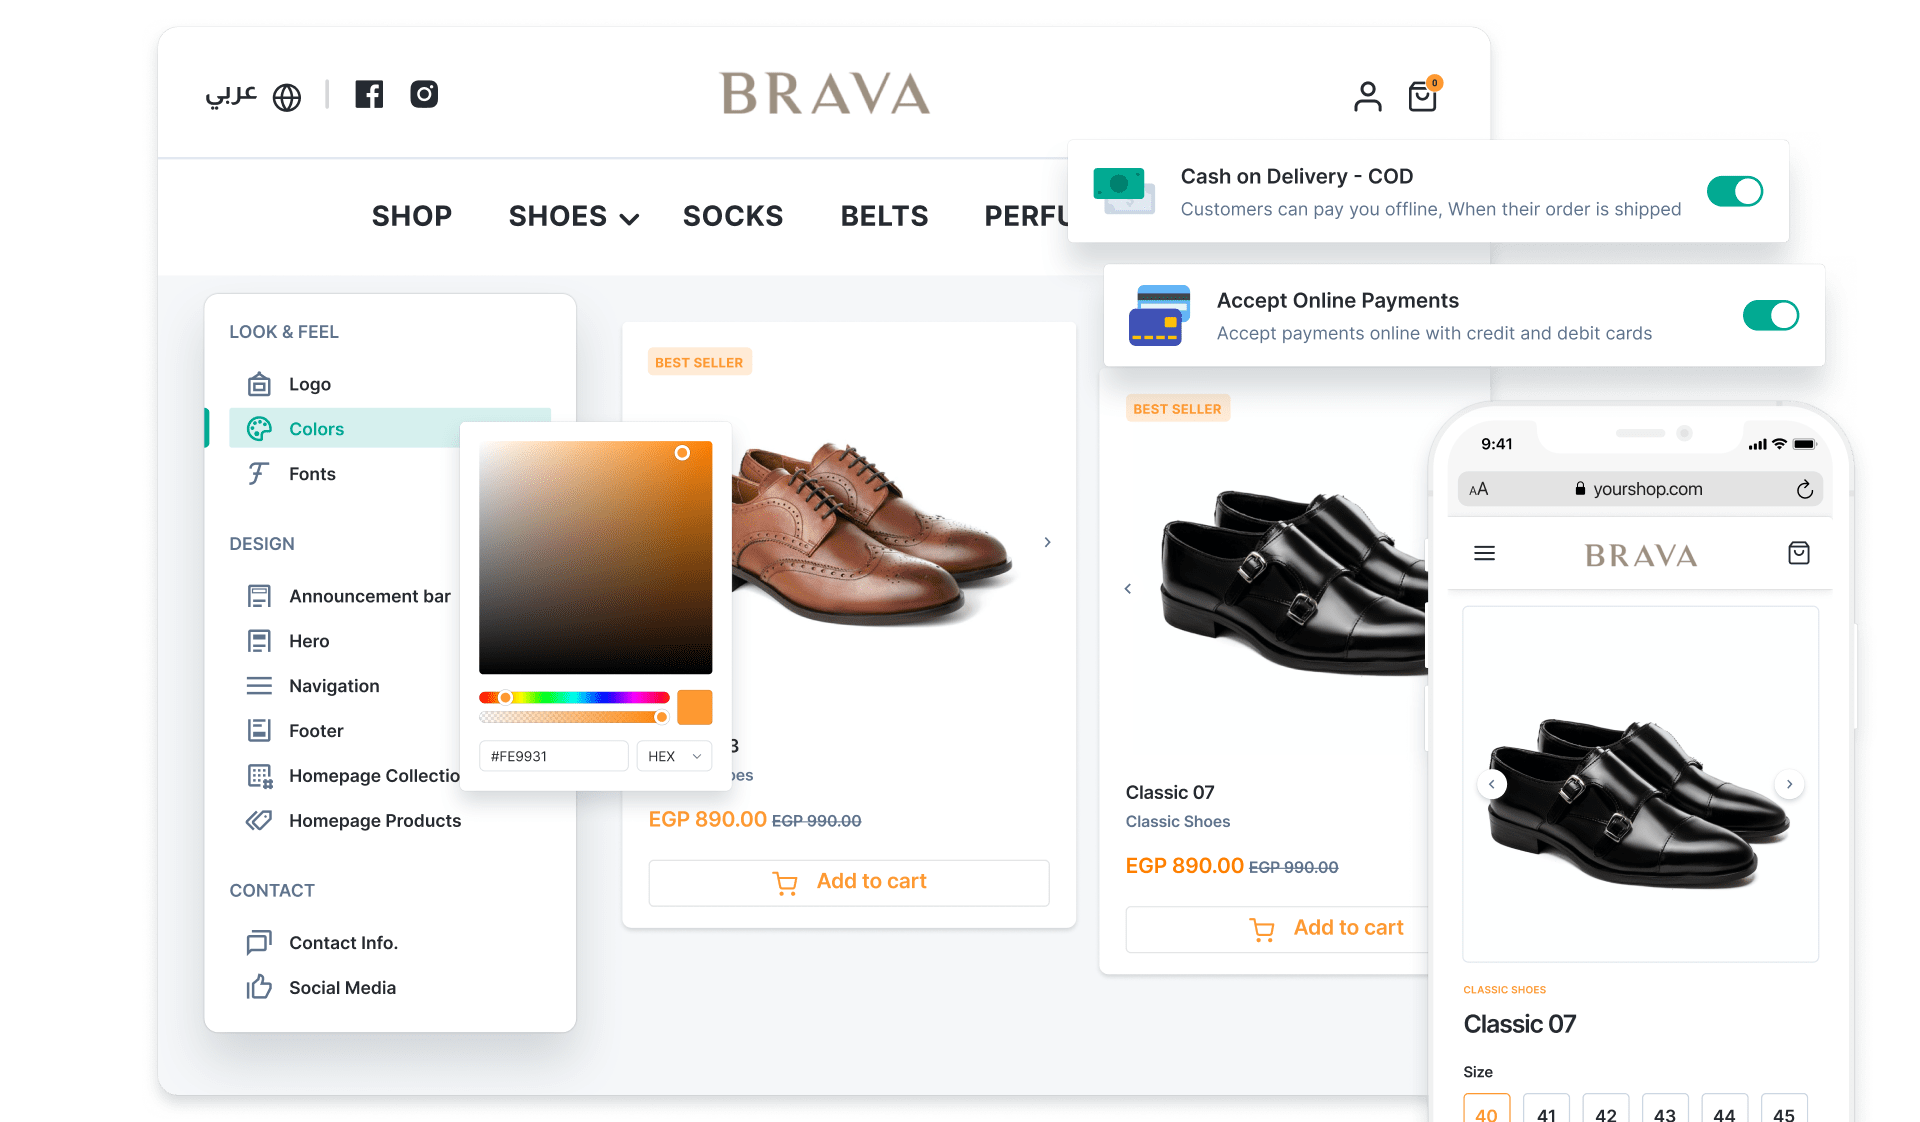Tap the mobile shopping bag icon
Viewport: 1920px width, 1122px height.
click(x=1798, y=553)
